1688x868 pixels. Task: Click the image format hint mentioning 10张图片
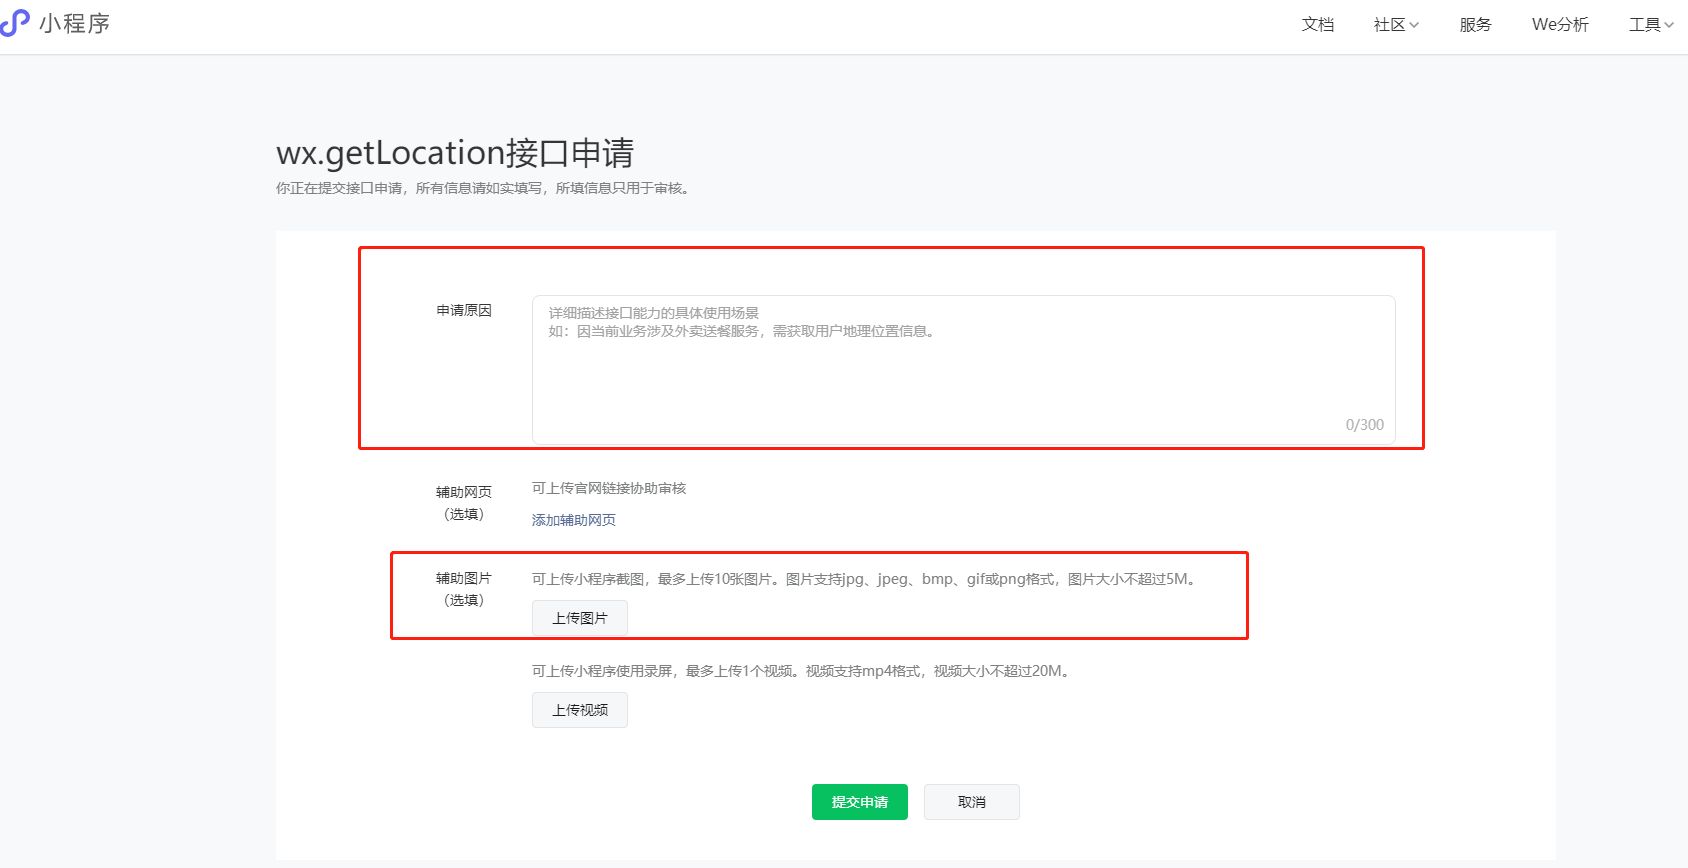[x=865, y=579]
